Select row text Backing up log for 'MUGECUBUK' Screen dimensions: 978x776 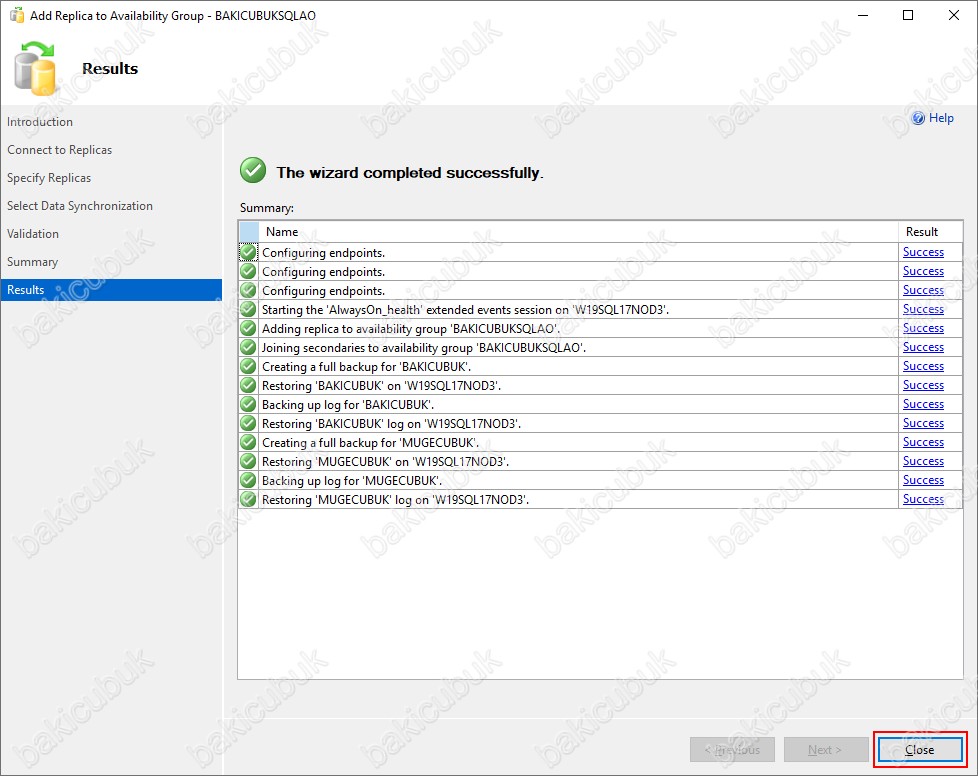coord(352,481)
